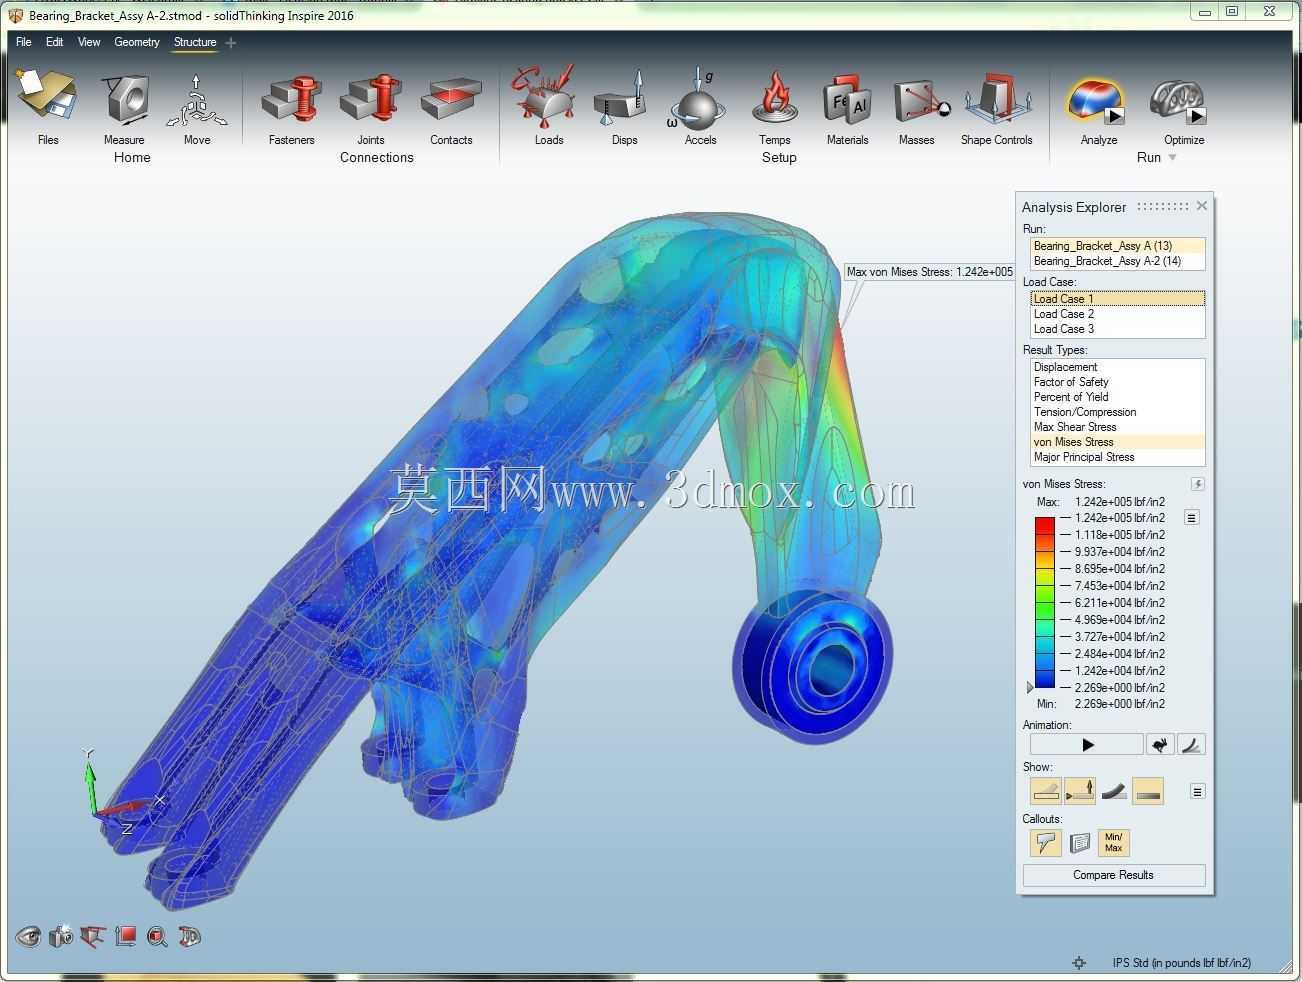Click the lightning icon beside von Mises Stress
This screenshot has height=982, width=1302.
1197,484
